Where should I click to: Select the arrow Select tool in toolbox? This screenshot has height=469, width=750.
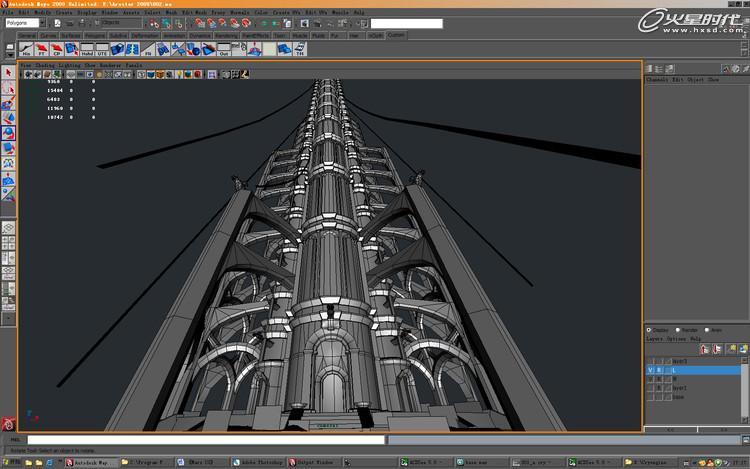pos(9,73)
